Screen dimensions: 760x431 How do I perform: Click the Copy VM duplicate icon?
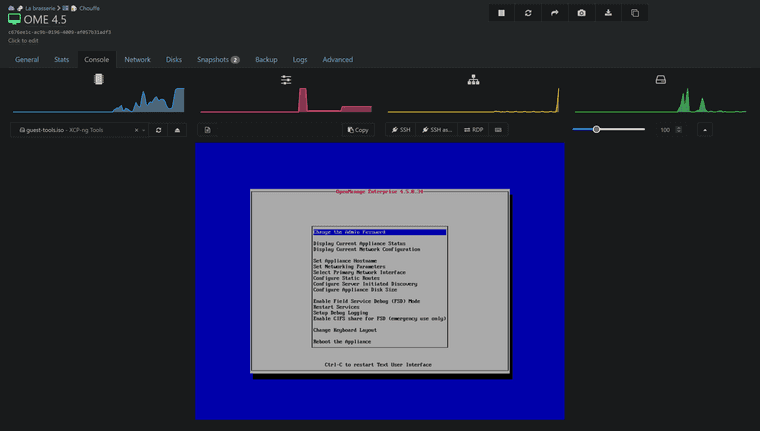pyautogui.click(x=635, y=13)
